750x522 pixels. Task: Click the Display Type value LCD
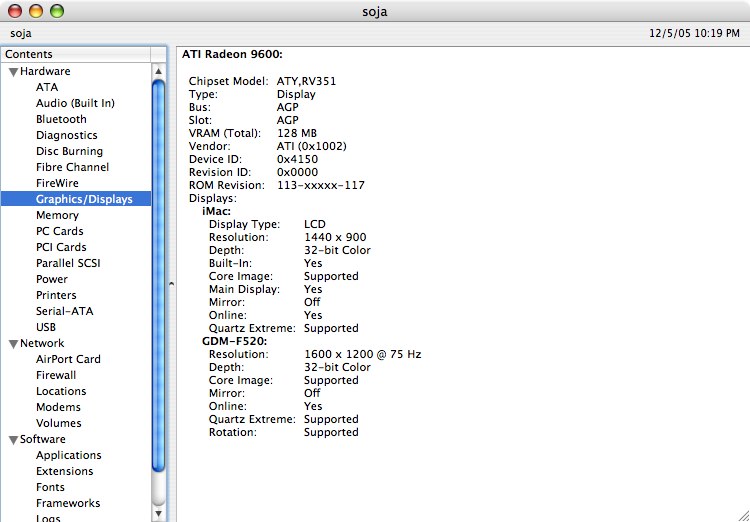click(x=315, y=224)
